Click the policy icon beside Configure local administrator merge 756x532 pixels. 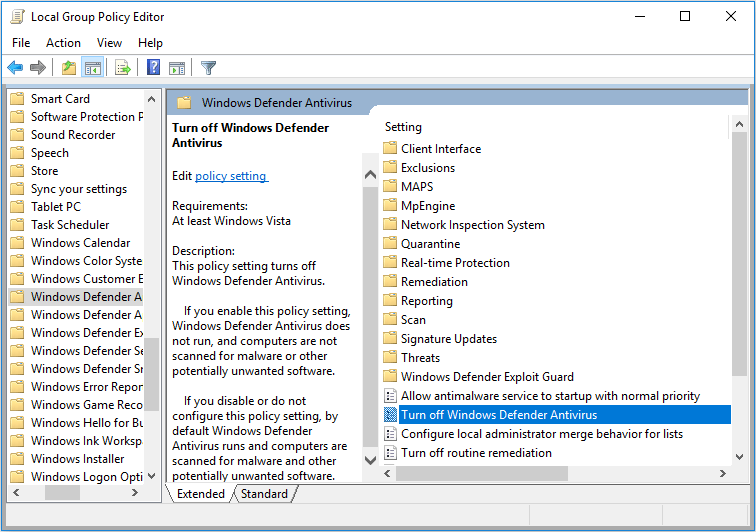pyautogui.click(x=390, y=434)
